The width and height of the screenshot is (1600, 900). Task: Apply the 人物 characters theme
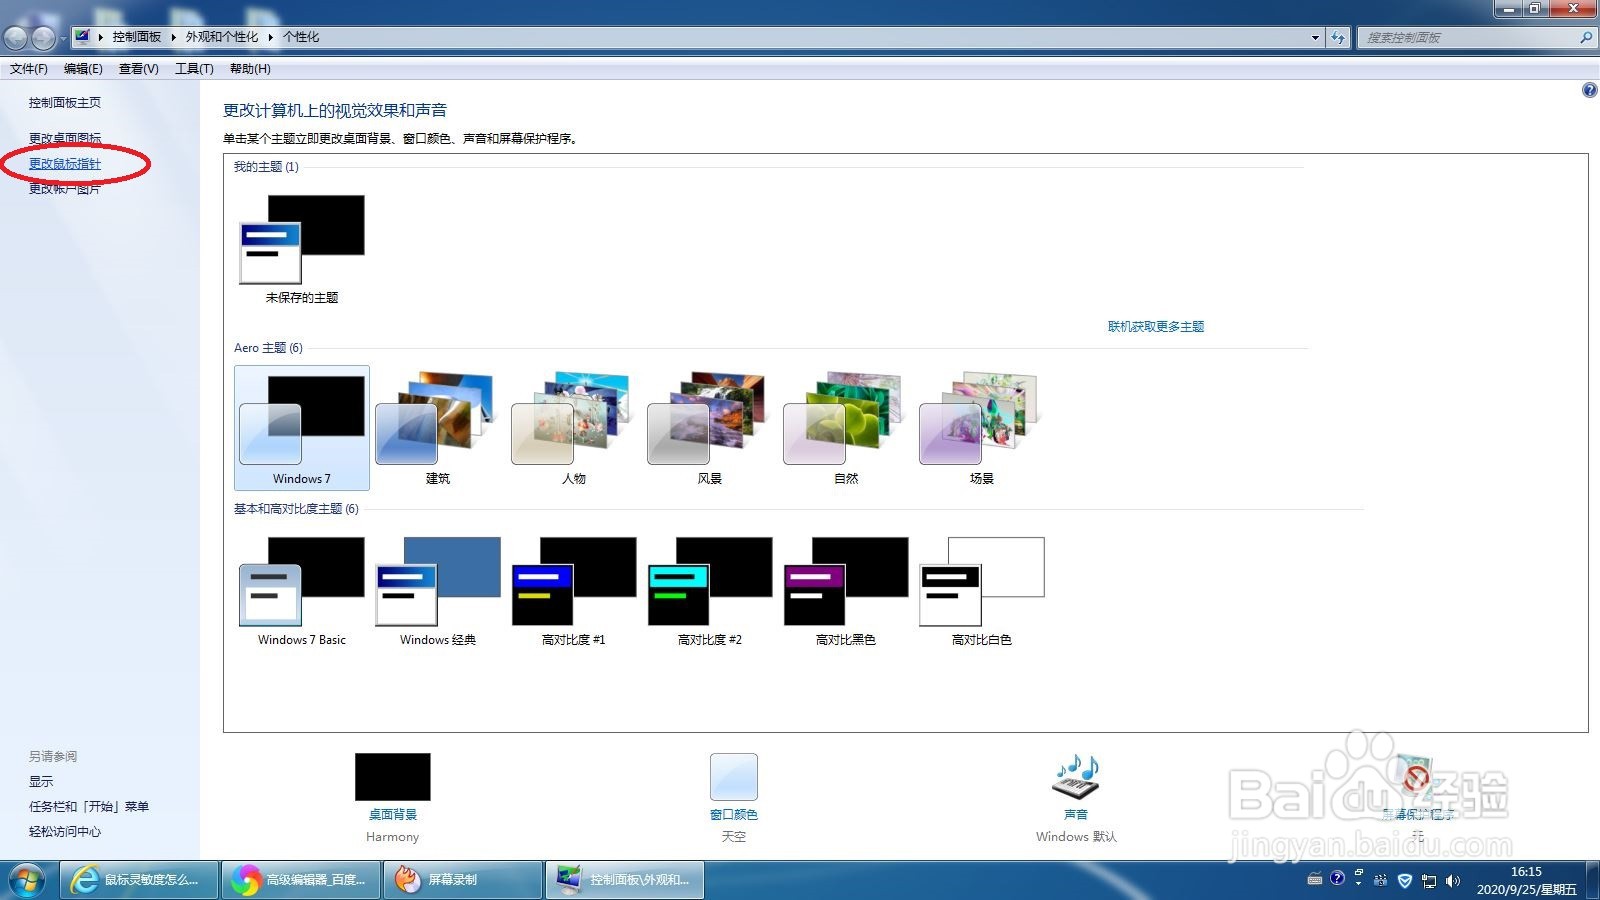click(x=573, y=428)
